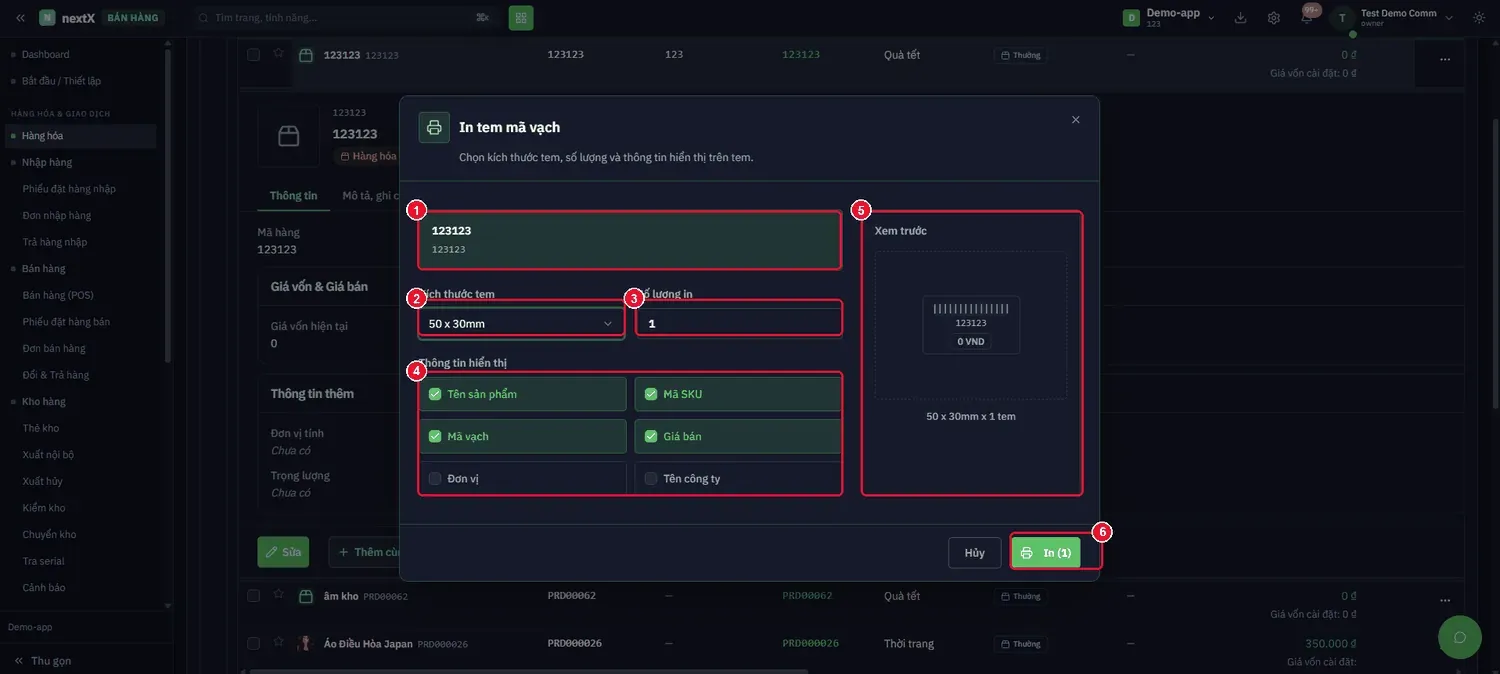Expand the Nhập hàng sidebar group
Viewport: 1500px width, 674px height.
coord(47,162)
